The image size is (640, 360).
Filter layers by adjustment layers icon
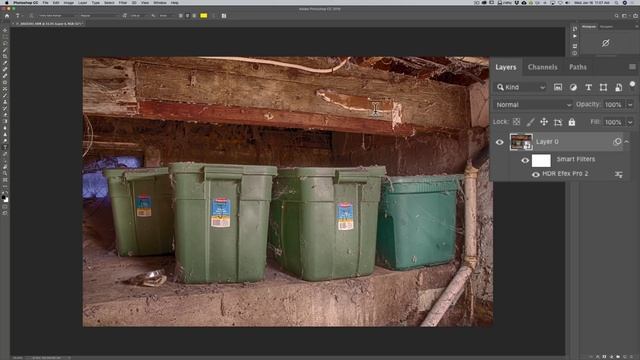tap(573, 87)
